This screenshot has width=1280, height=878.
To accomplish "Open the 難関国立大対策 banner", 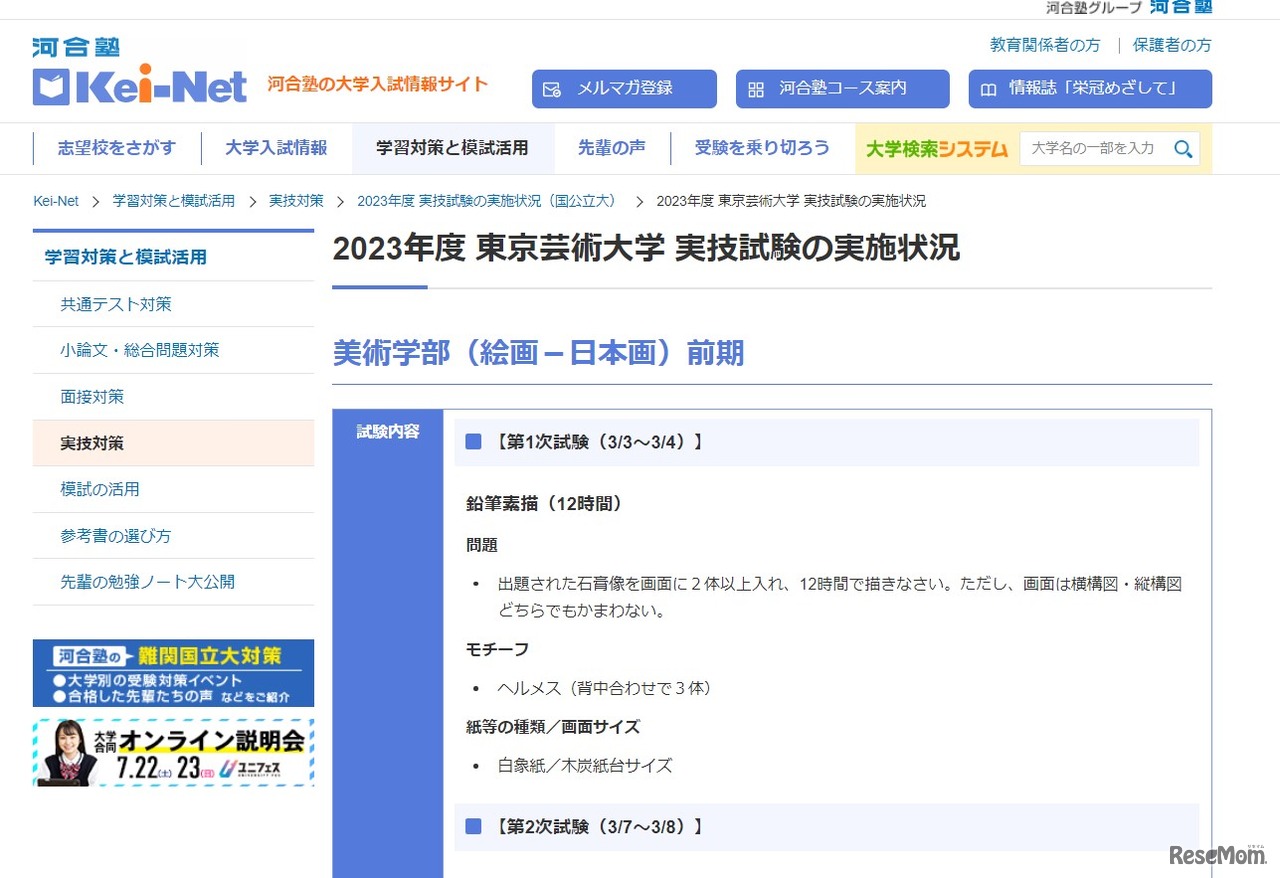I will [x=173, y=673].
